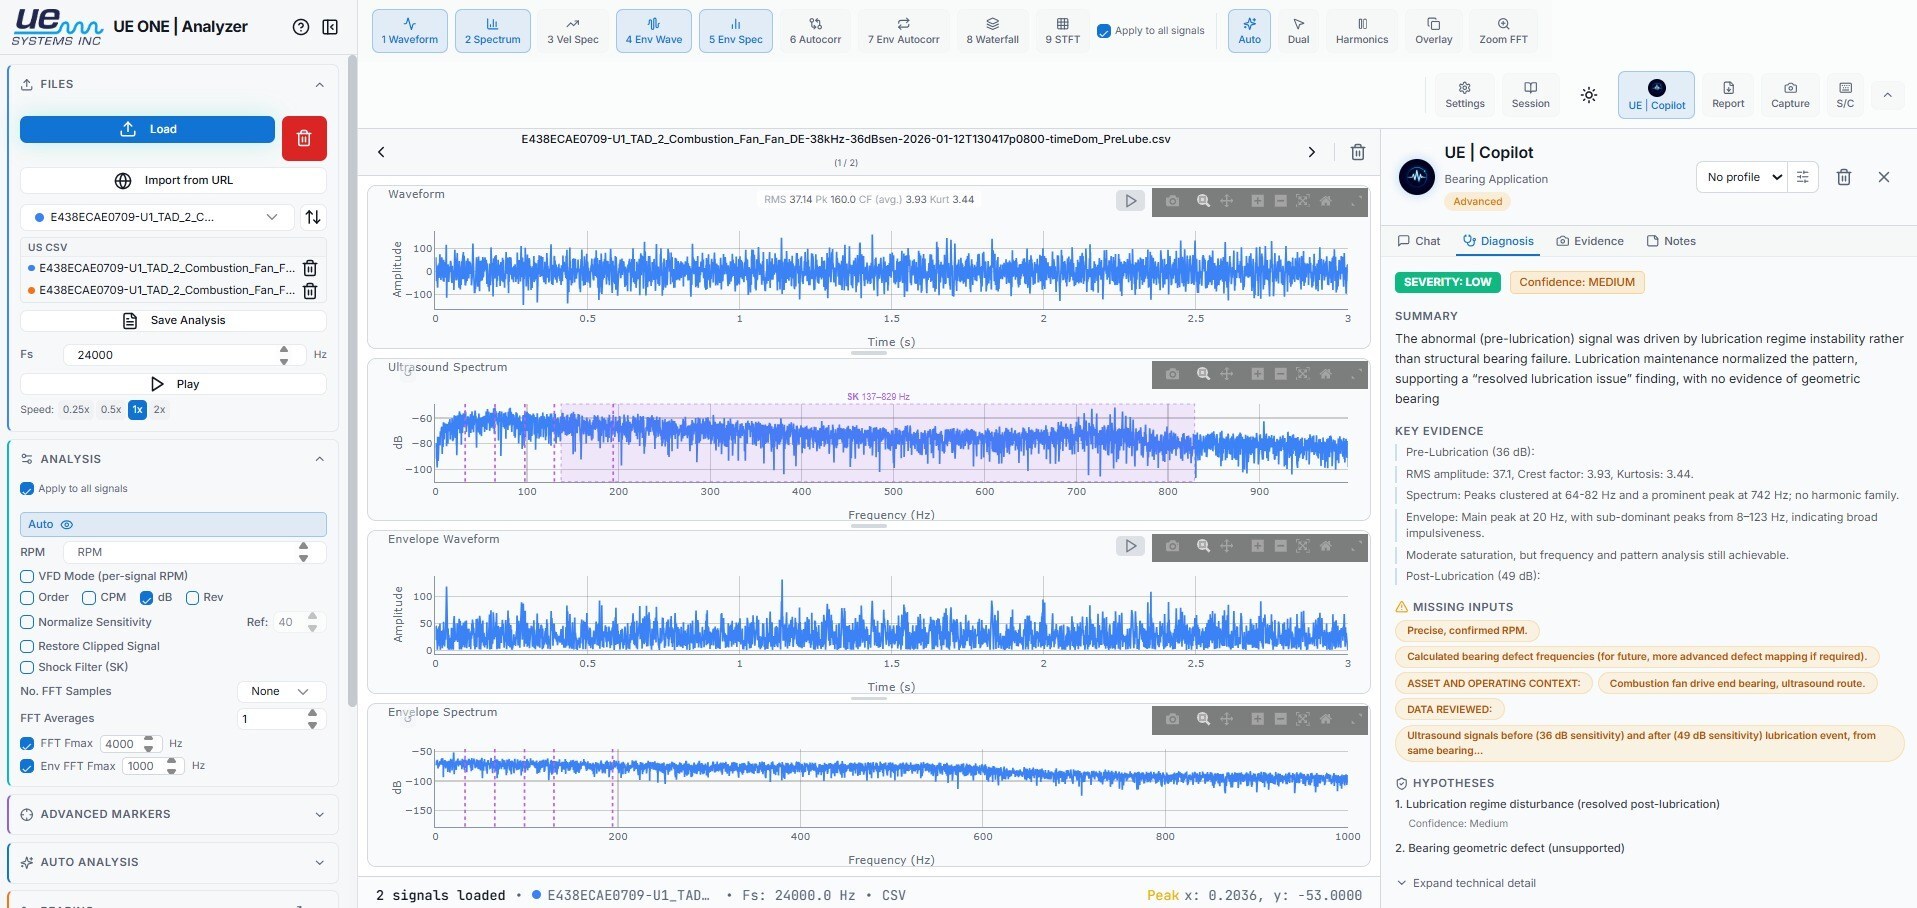Open the Harmonics cursor tool
Image resolution: width=1917 pixels, height=908 pixels.
coord(1362,31)
